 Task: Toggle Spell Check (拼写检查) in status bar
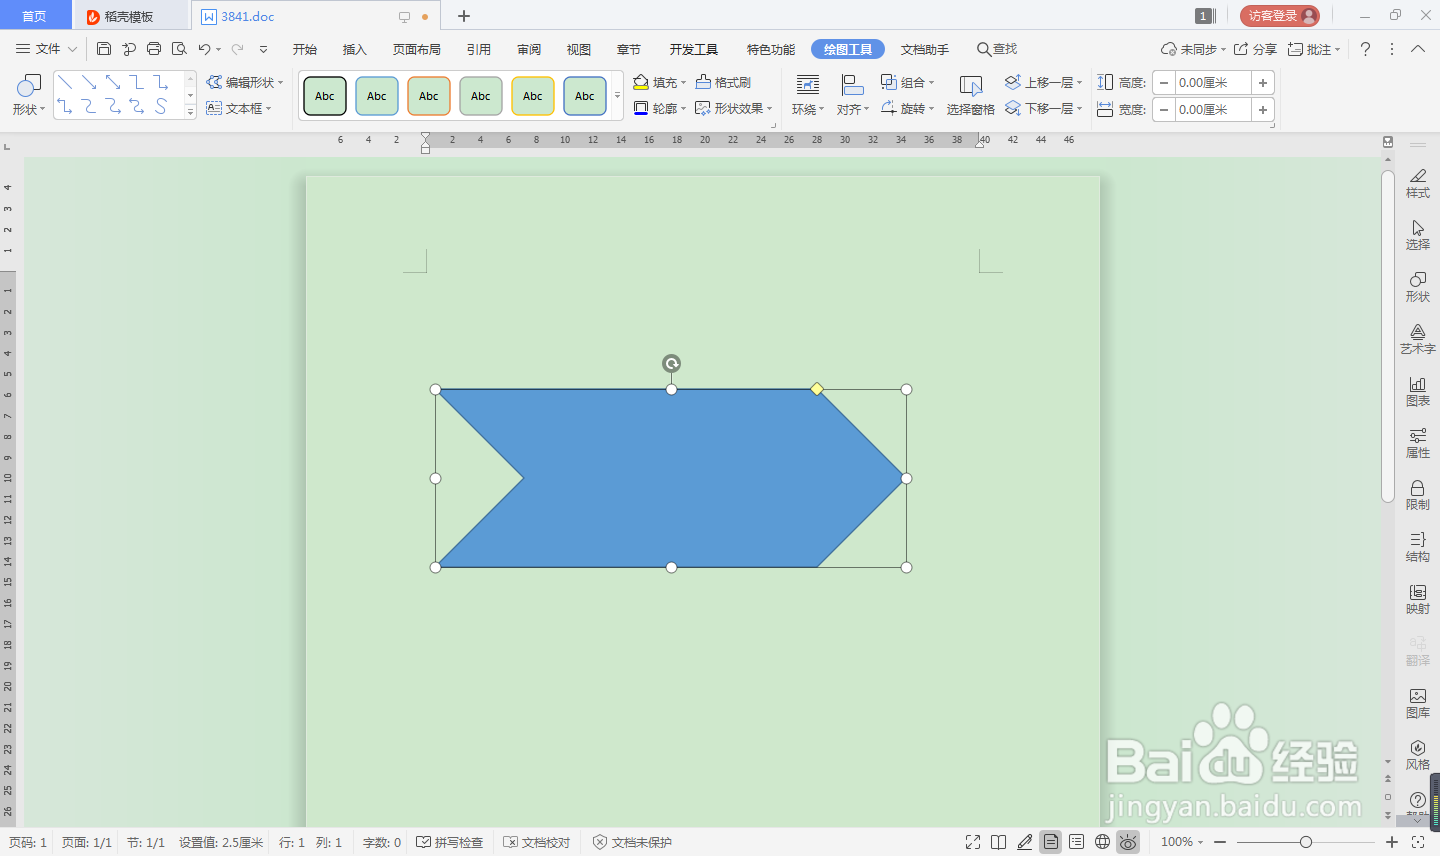[x=450, y=843]
